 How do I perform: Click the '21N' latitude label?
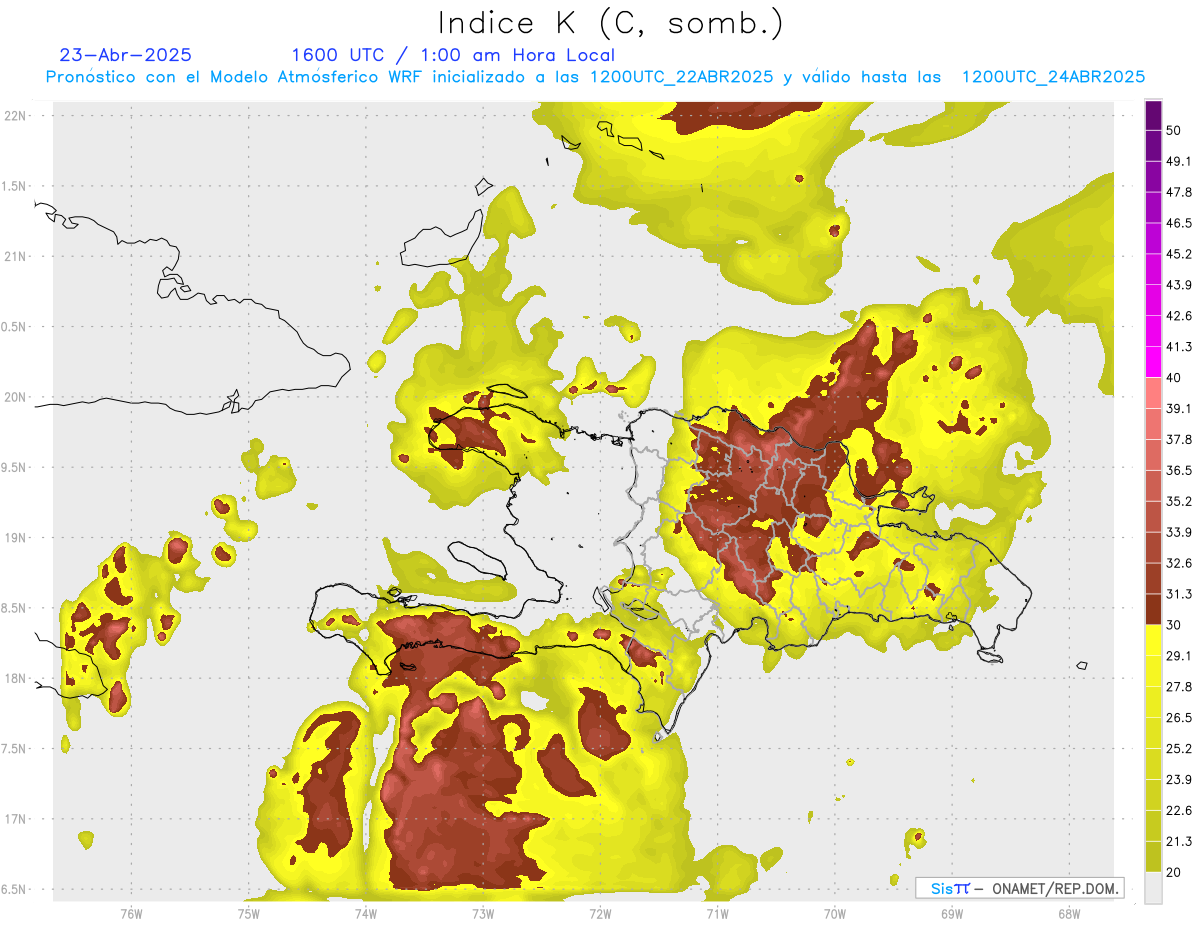point(15,256)
